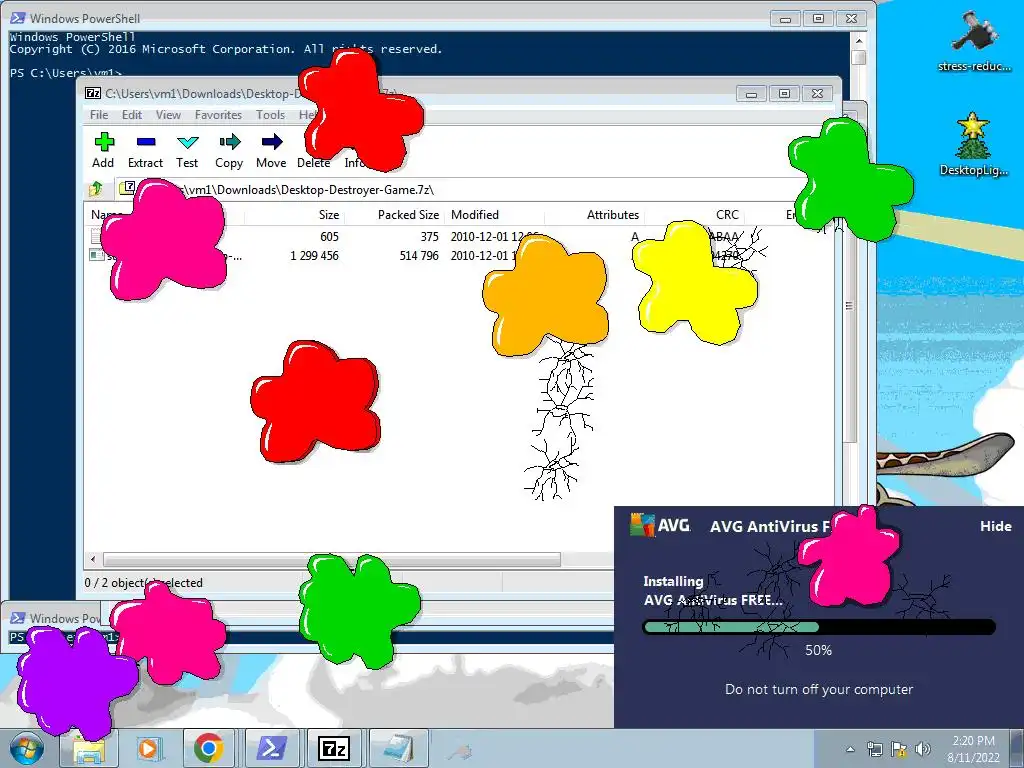Open the Tools menu in 7-Zip
This screenshot has height=768, width=1024.
point(270,115)
